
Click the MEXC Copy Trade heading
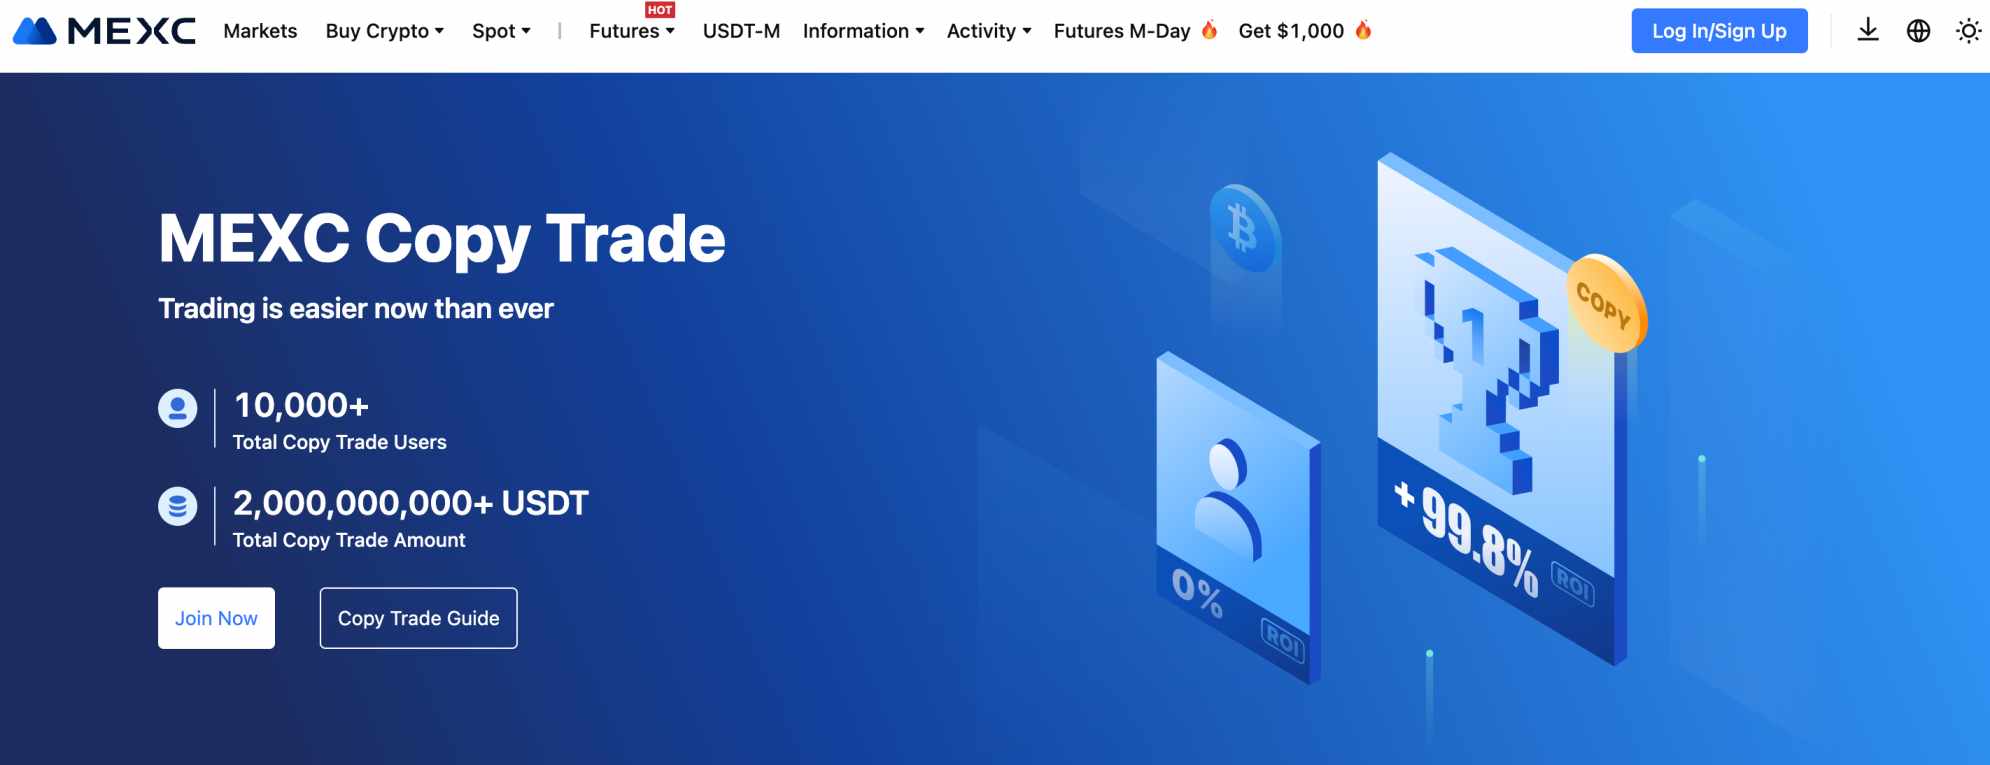click(442, 239)
